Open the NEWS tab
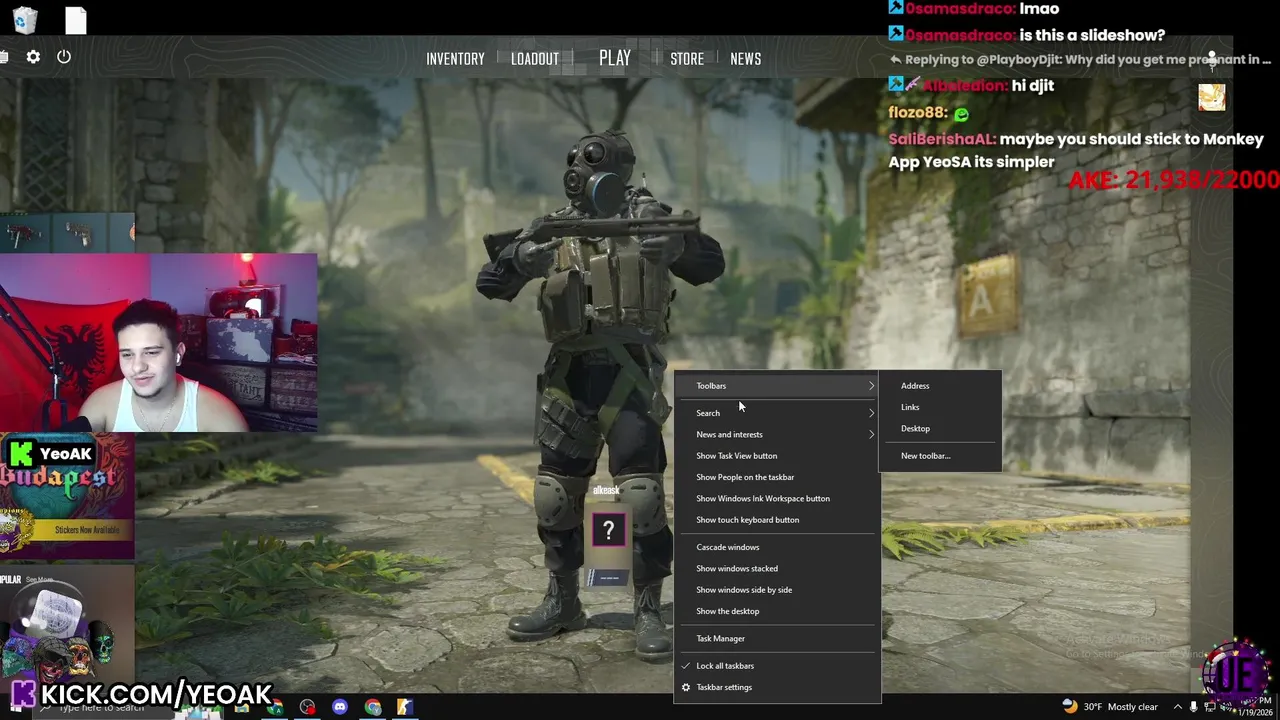Image resolution: width=1280 pixels, height=720 pixels. coord(745,59)
